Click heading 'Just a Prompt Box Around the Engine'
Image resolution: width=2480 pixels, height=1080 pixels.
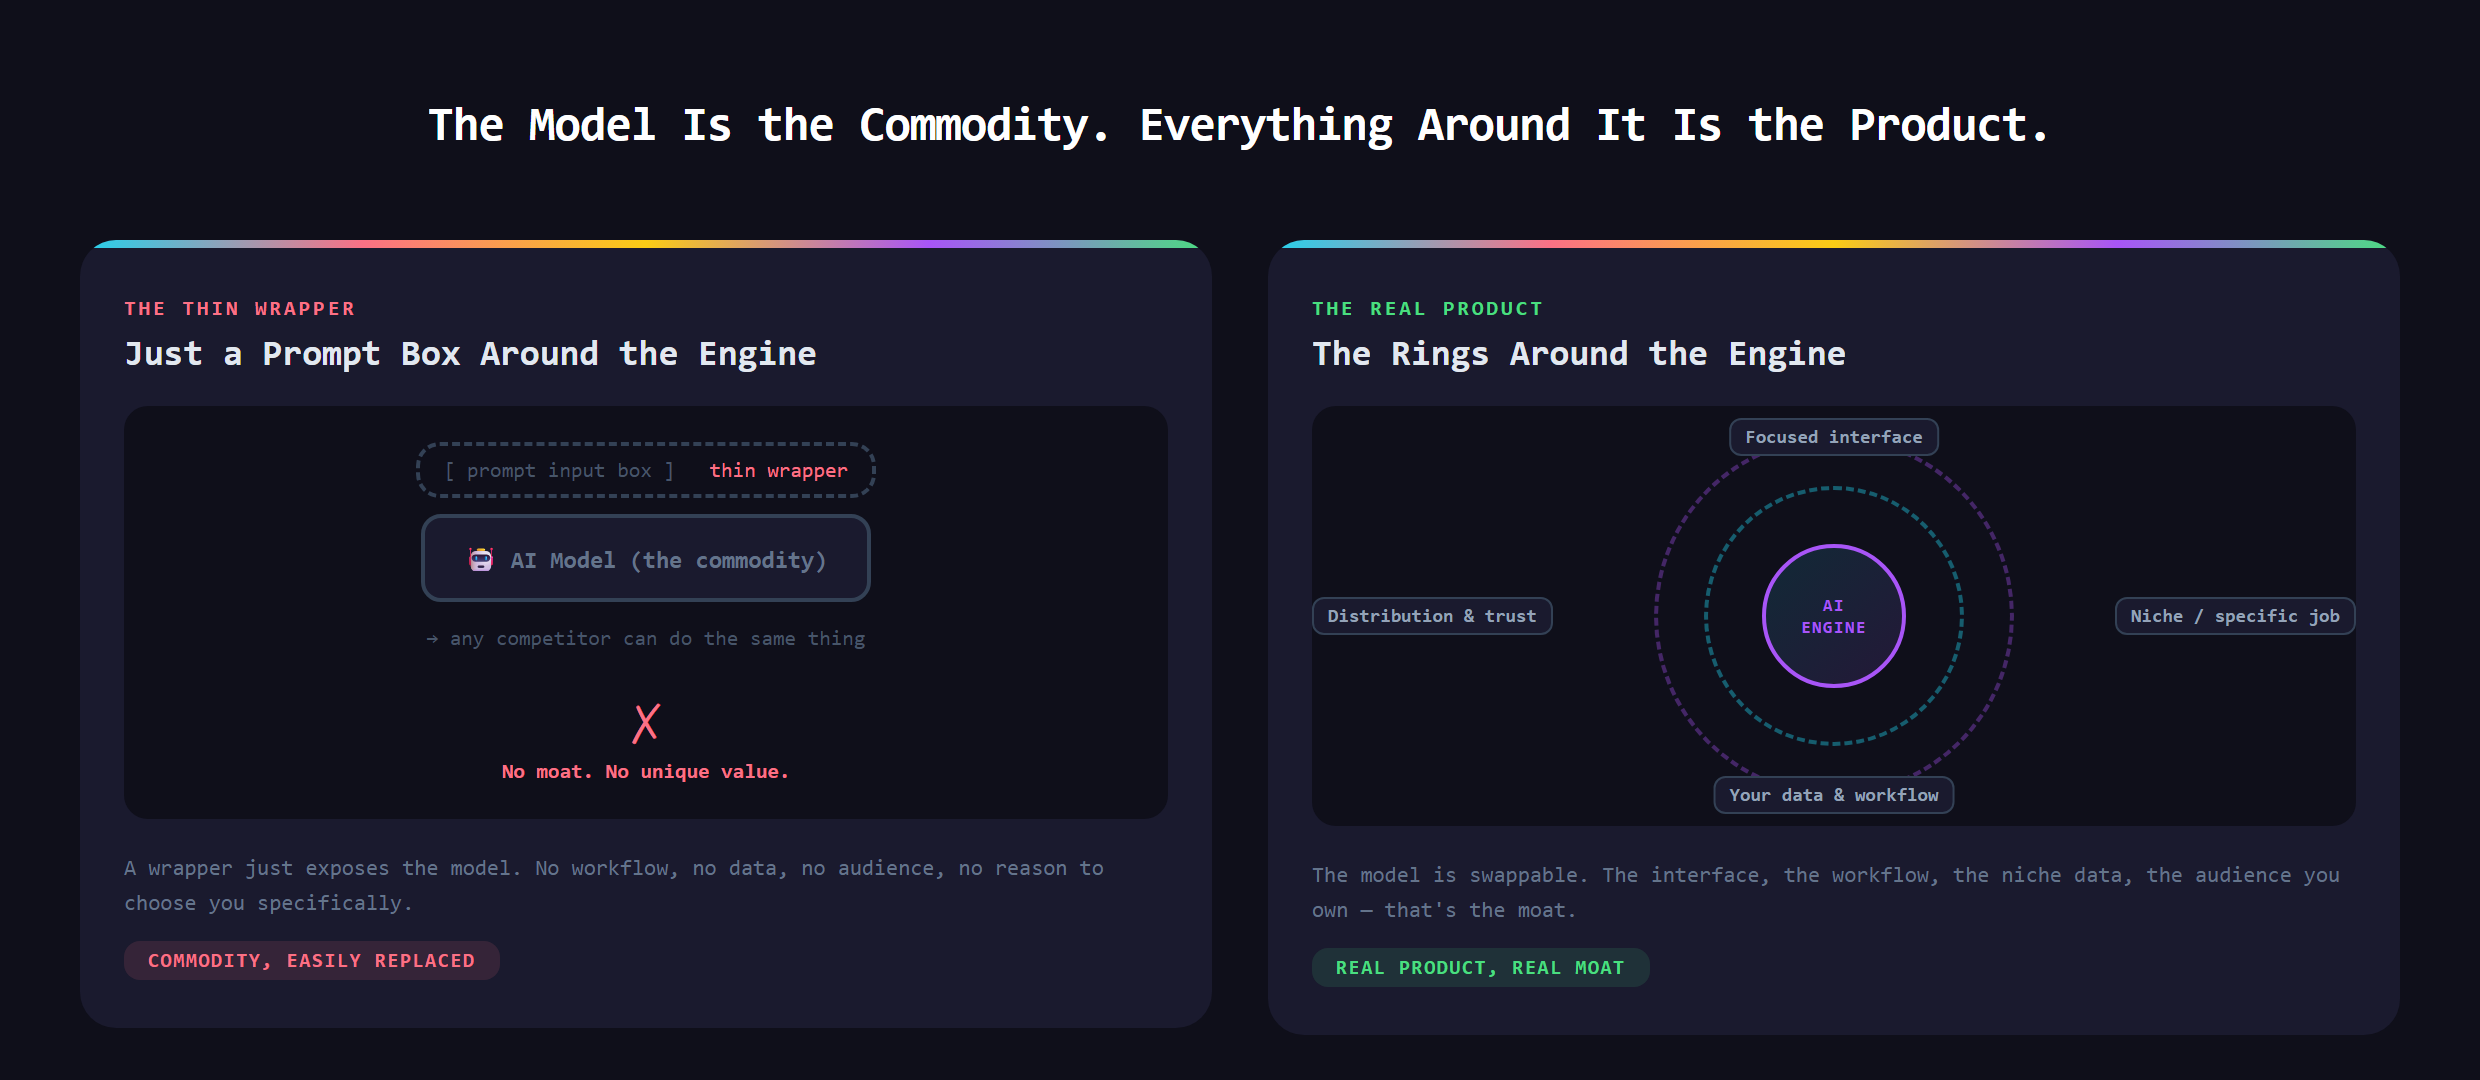coord(470,354)
